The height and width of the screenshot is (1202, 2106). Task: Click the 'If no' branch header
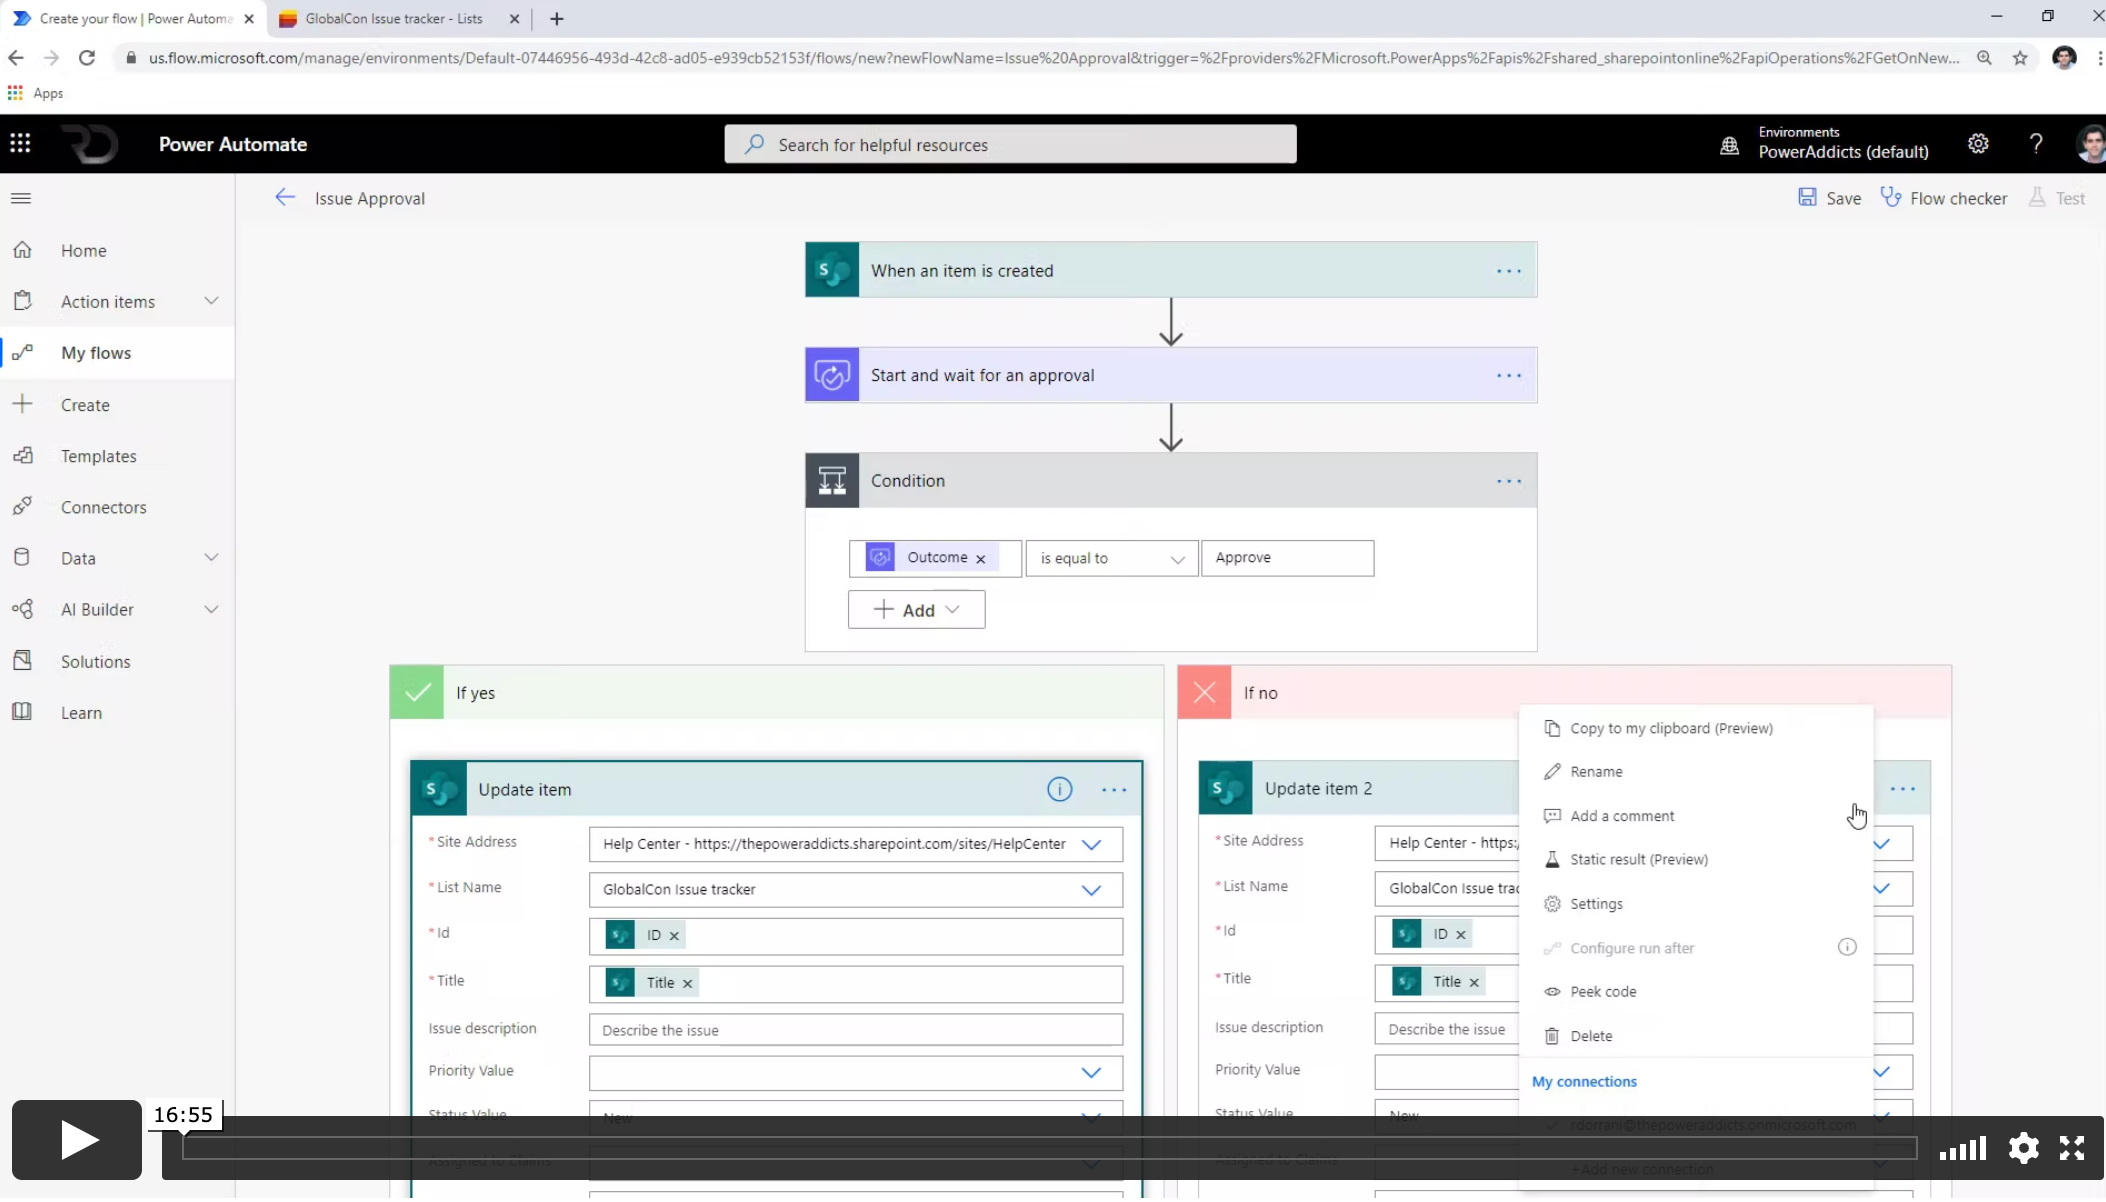click(1564, 692)
